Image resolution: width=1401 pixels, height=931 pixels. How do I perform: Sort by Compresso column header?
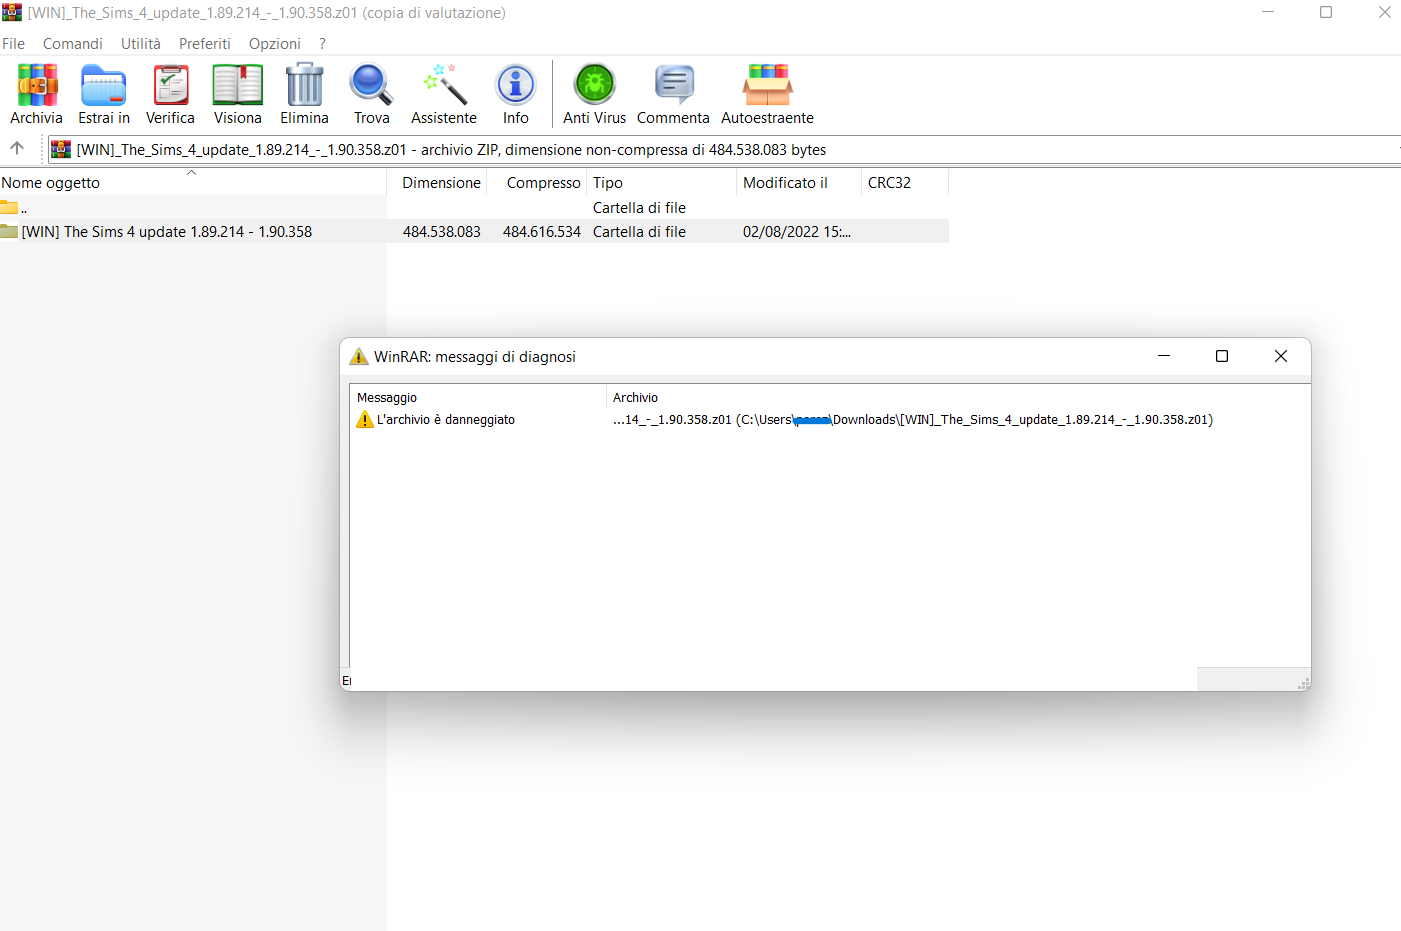(x=537, y=182)
